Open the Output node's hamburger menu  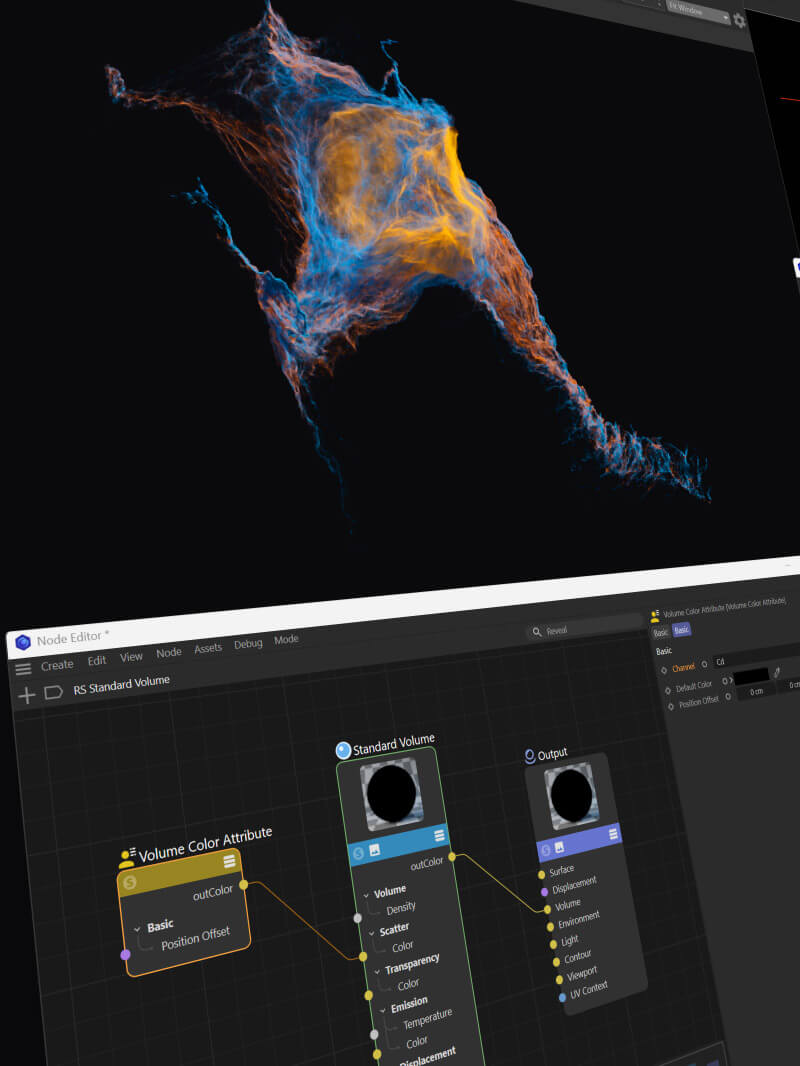click(613, 833)
